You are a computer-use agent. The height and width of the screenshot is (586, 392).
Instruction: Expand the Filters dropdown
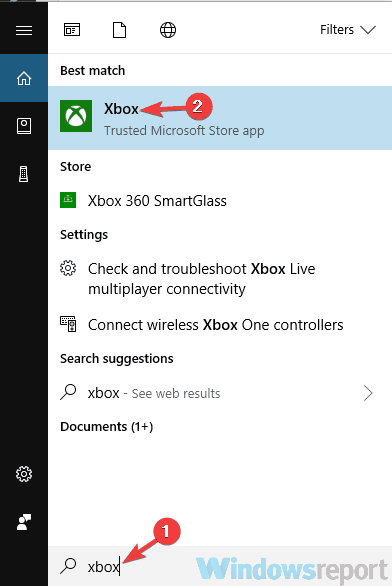(x=348, y=30)
